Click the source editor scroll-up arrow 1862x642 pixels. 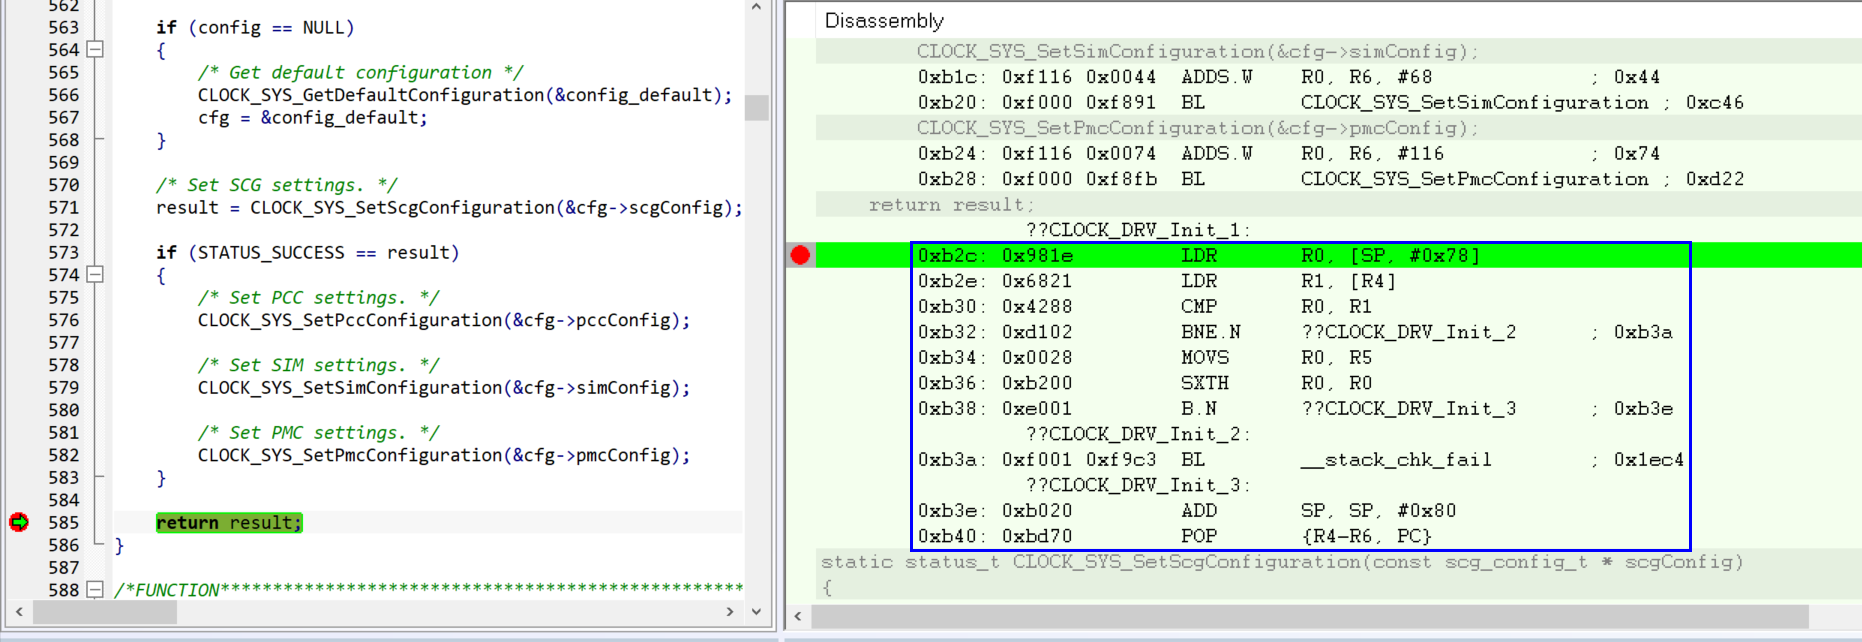756,8
